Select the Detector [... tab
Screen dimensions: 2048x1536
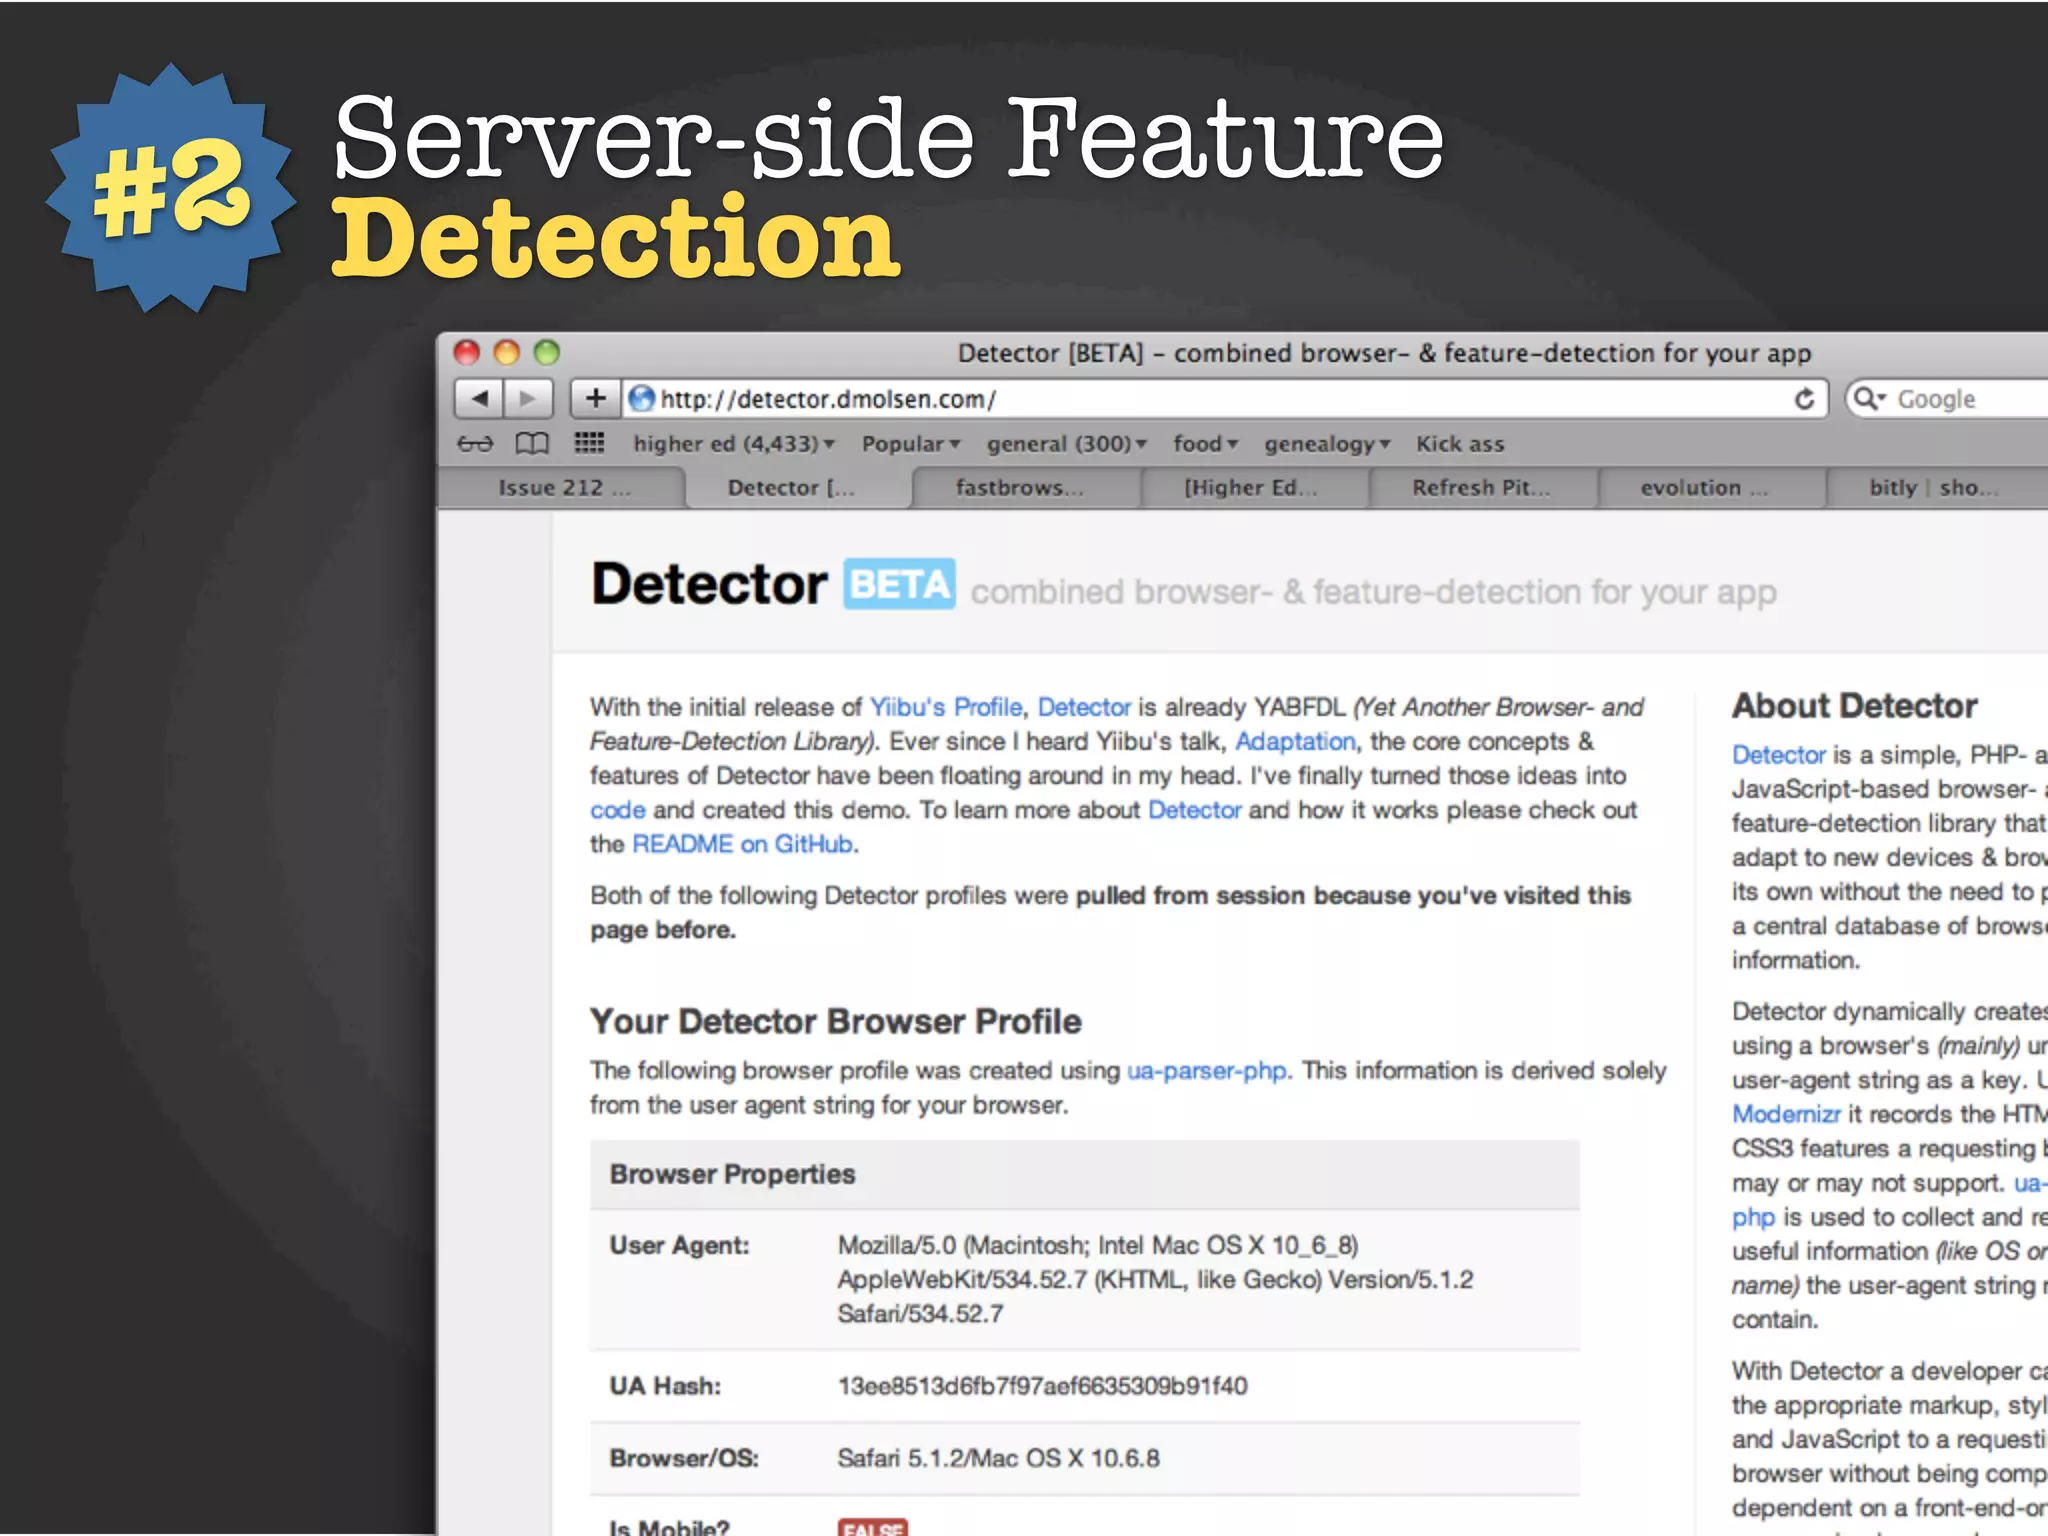tap(797, 488)
